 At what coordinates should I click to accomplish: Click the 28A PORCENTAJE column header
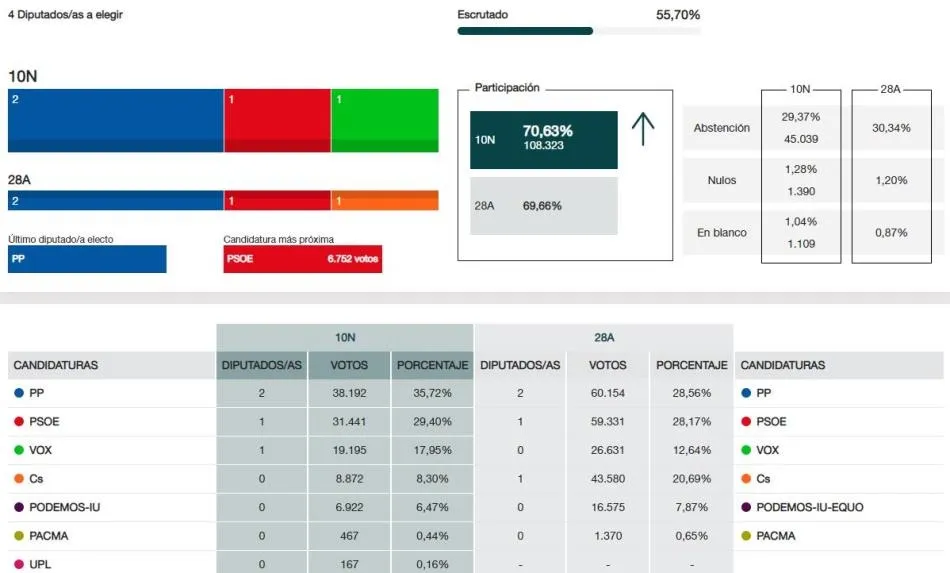click(x=691, y=365)
